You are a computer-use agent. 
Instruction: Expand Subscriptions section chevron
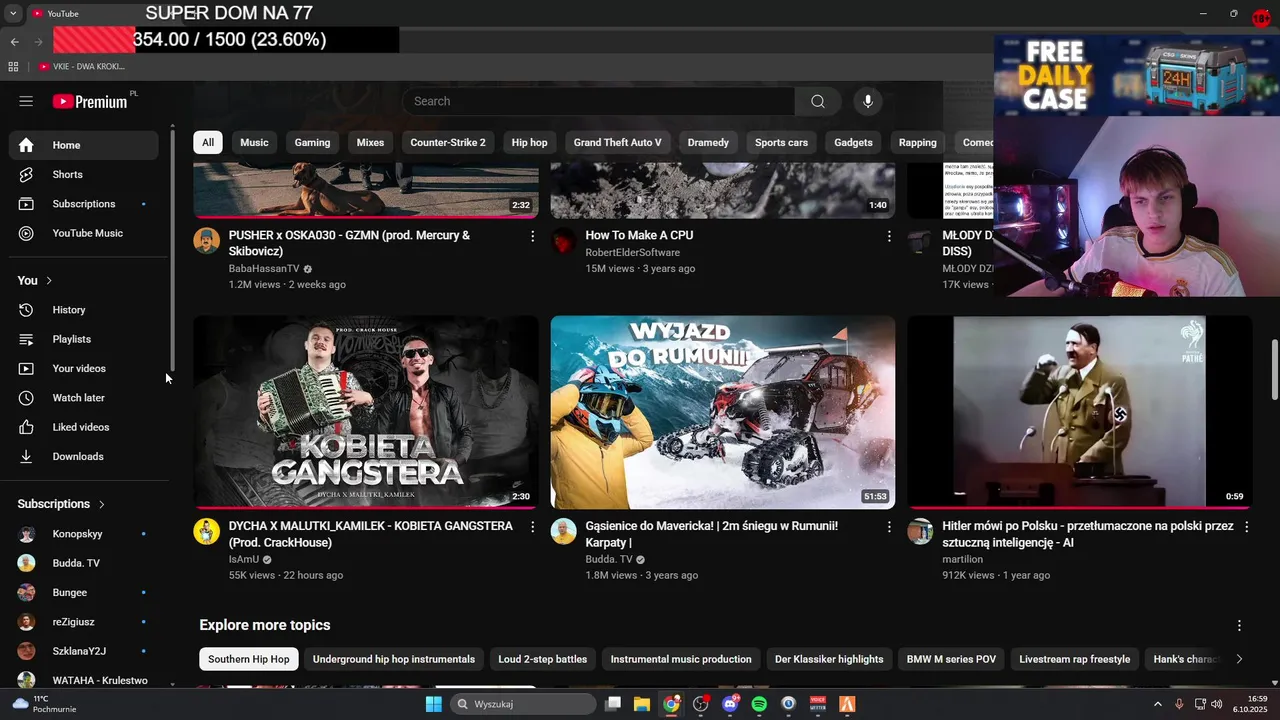101,504
